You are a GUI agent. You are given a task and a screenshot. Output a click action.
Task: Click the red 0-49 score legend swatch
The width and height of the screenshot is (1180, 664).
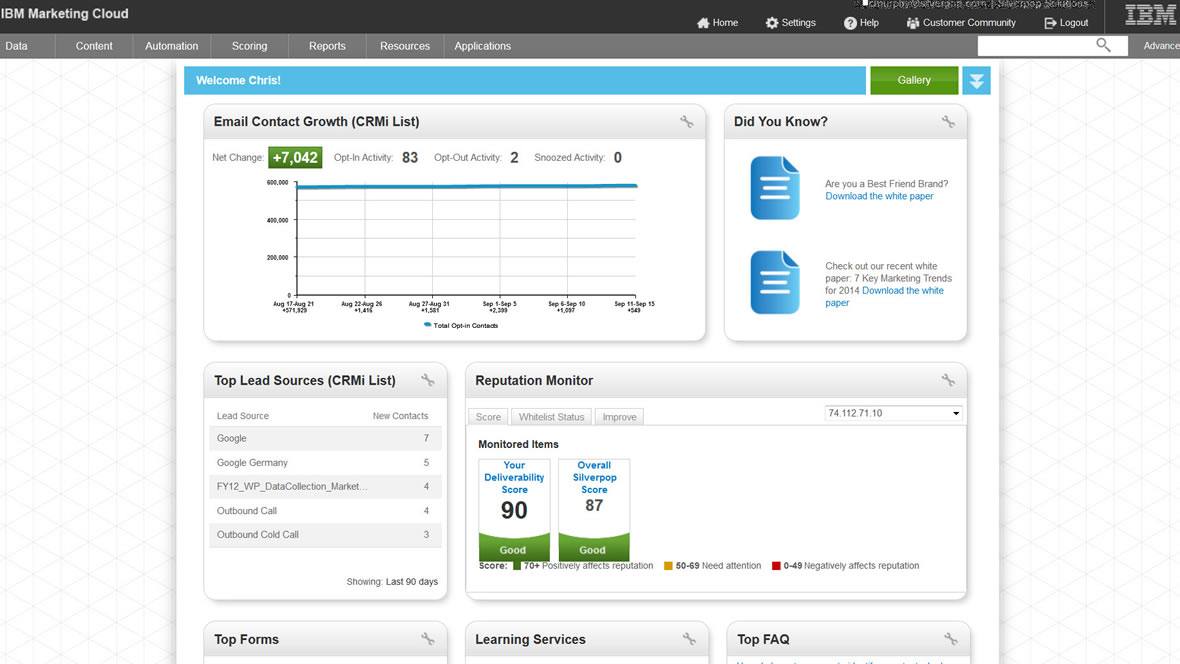pos(776,565)
